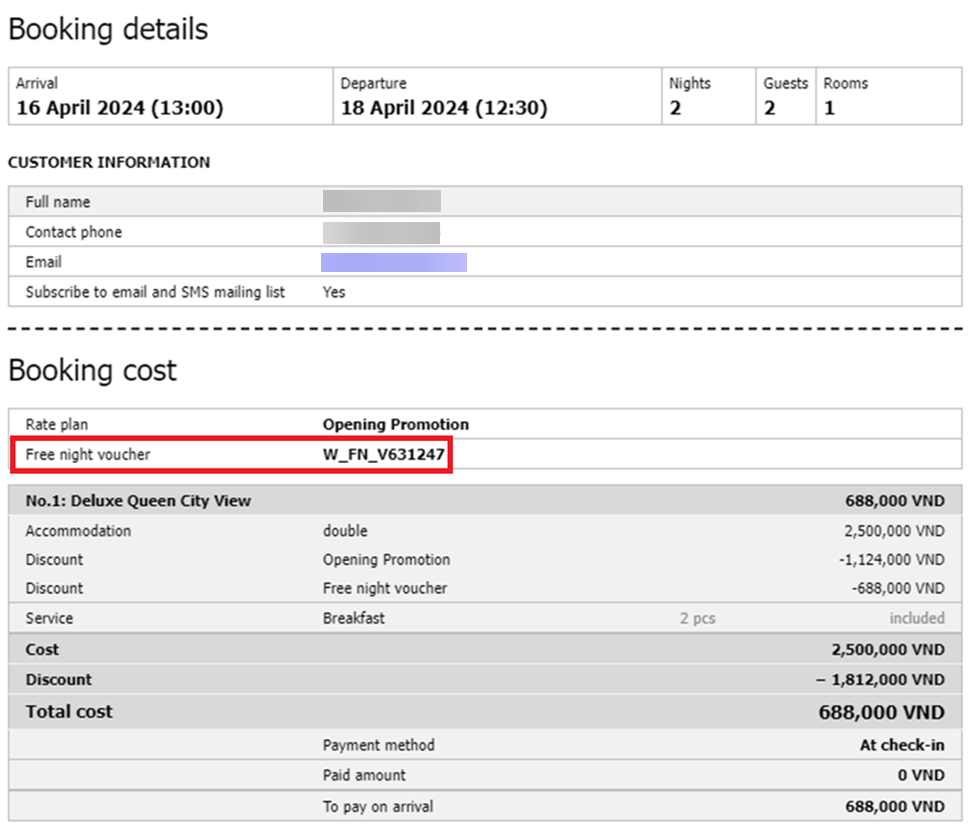The image size is (972, 830).
Task: Click the Deluxe Queen City View room header
Action: point(138,501)
